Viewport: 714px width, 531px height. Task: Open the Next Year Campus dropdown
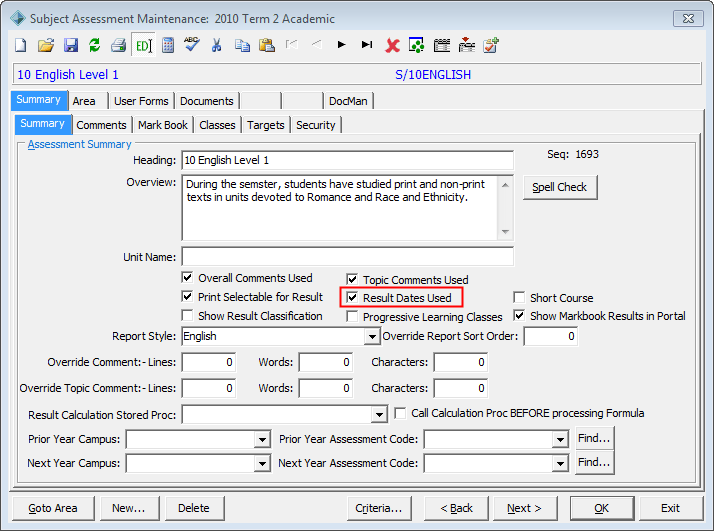262,464
